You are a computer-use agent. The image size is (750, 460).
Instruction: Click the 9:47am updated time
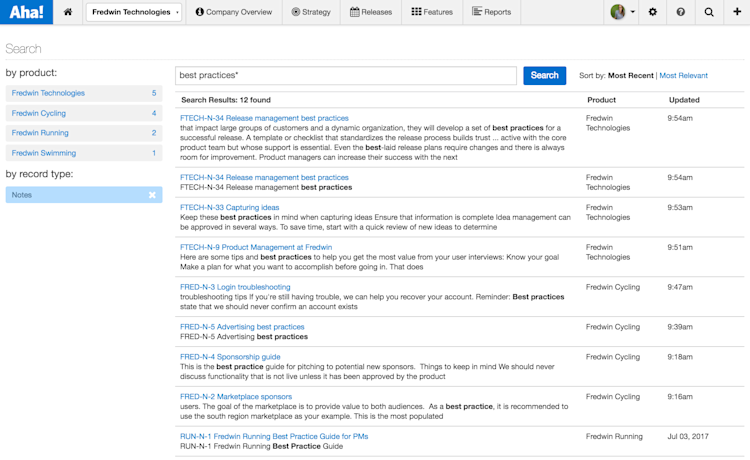click(680, 287)
